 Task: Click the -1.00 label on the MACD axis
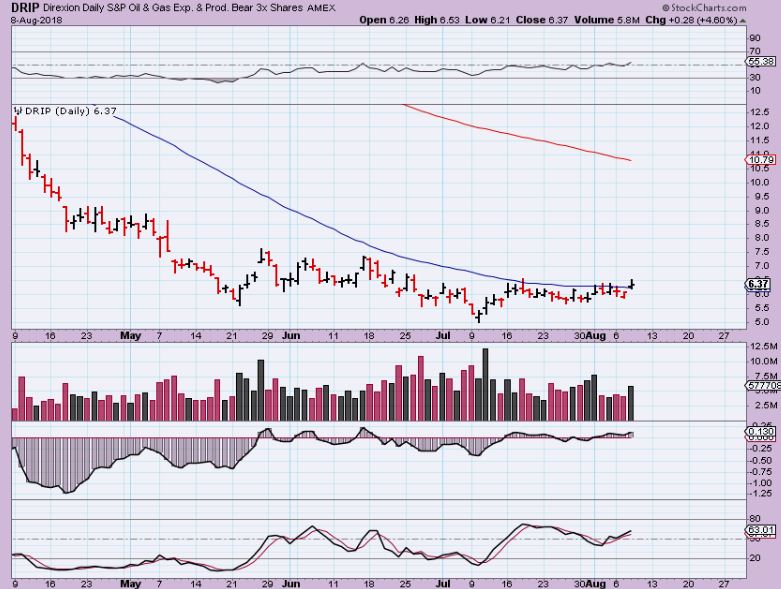click(761, 483)
